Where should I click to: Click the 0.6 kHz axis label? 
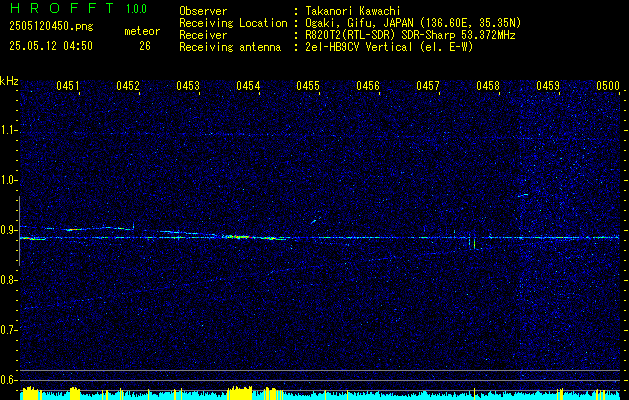click(x=7, y=380)
